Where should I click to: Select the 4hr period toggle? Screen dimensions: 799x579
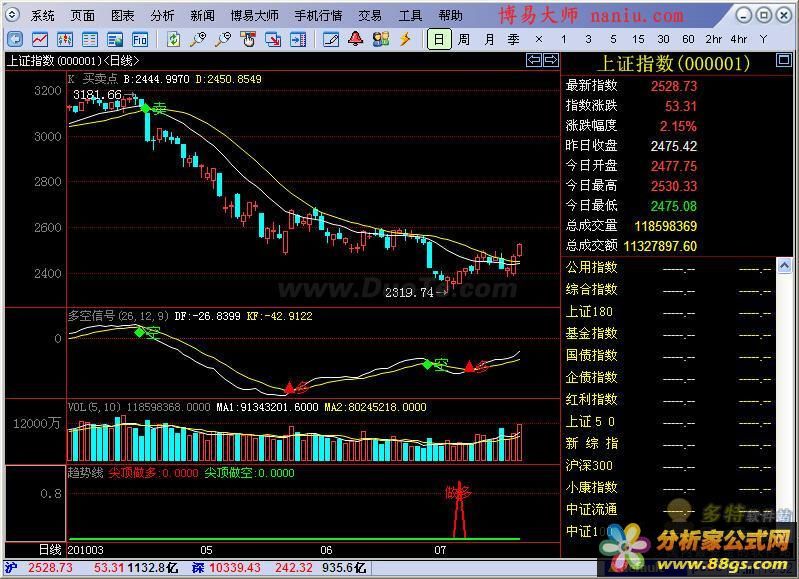(x=738, y=39)
